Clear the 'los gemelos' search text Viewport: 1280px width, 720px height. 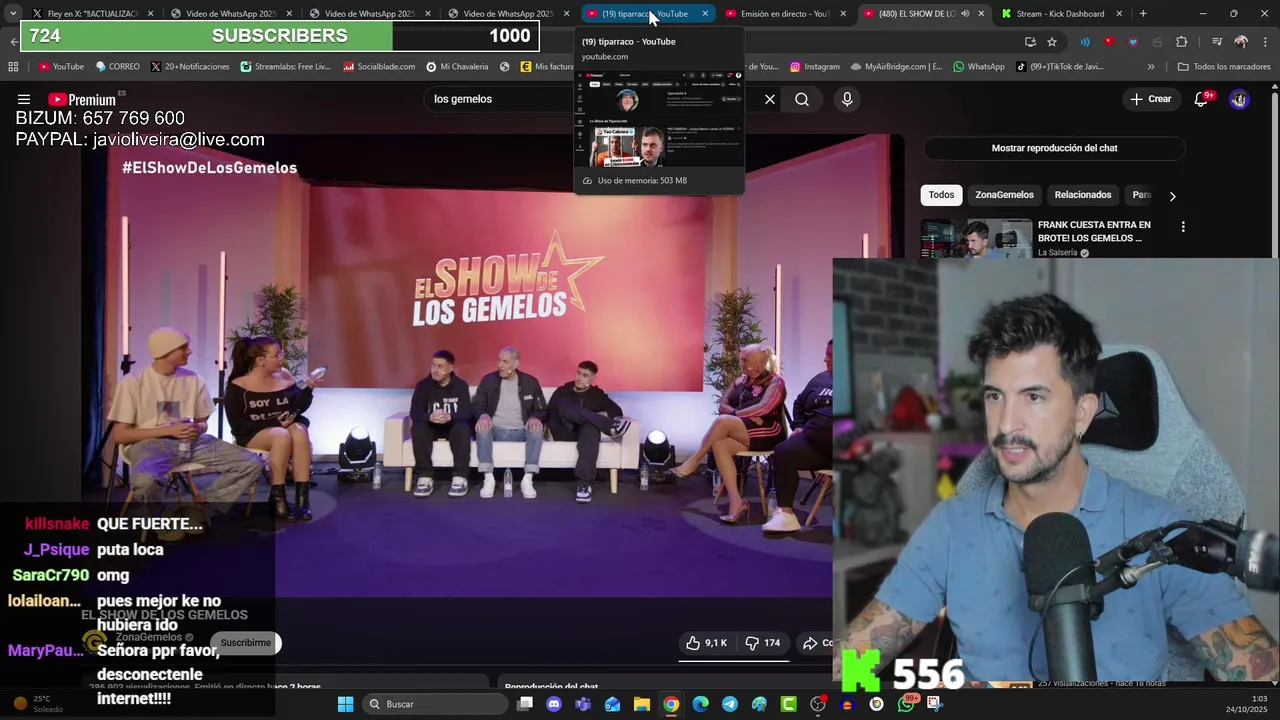(x=770, y=99)
